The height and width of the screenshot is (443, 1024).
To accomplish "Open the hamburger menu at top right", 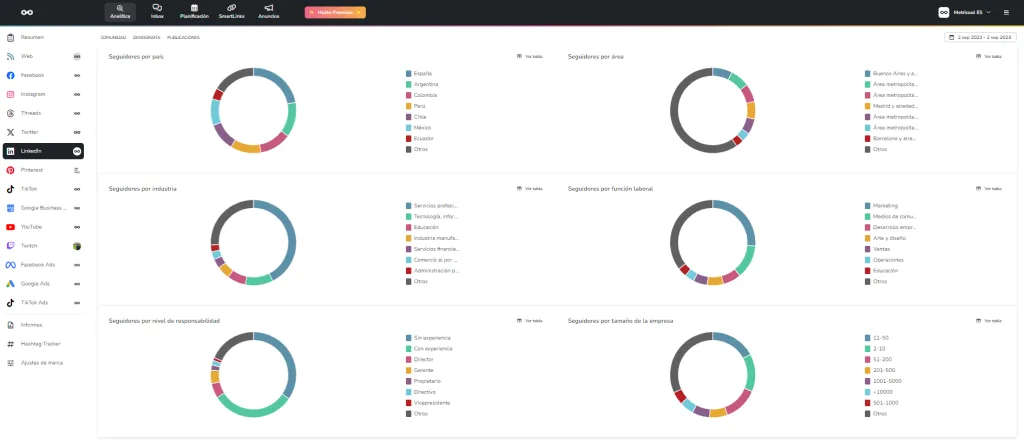I will pos(1006,12).
